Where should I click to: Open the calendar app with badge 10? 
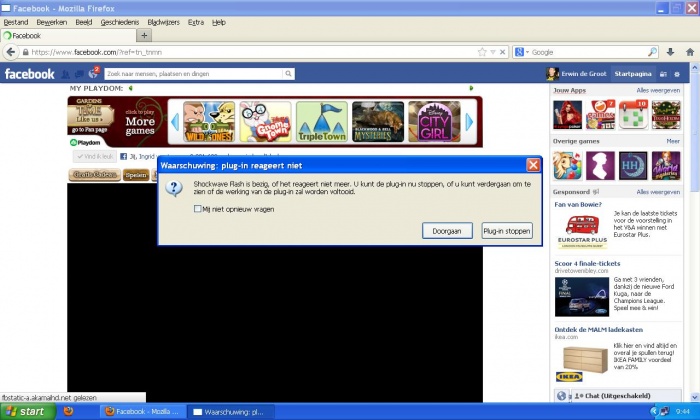pyautogui.click(x=633, y=115)
